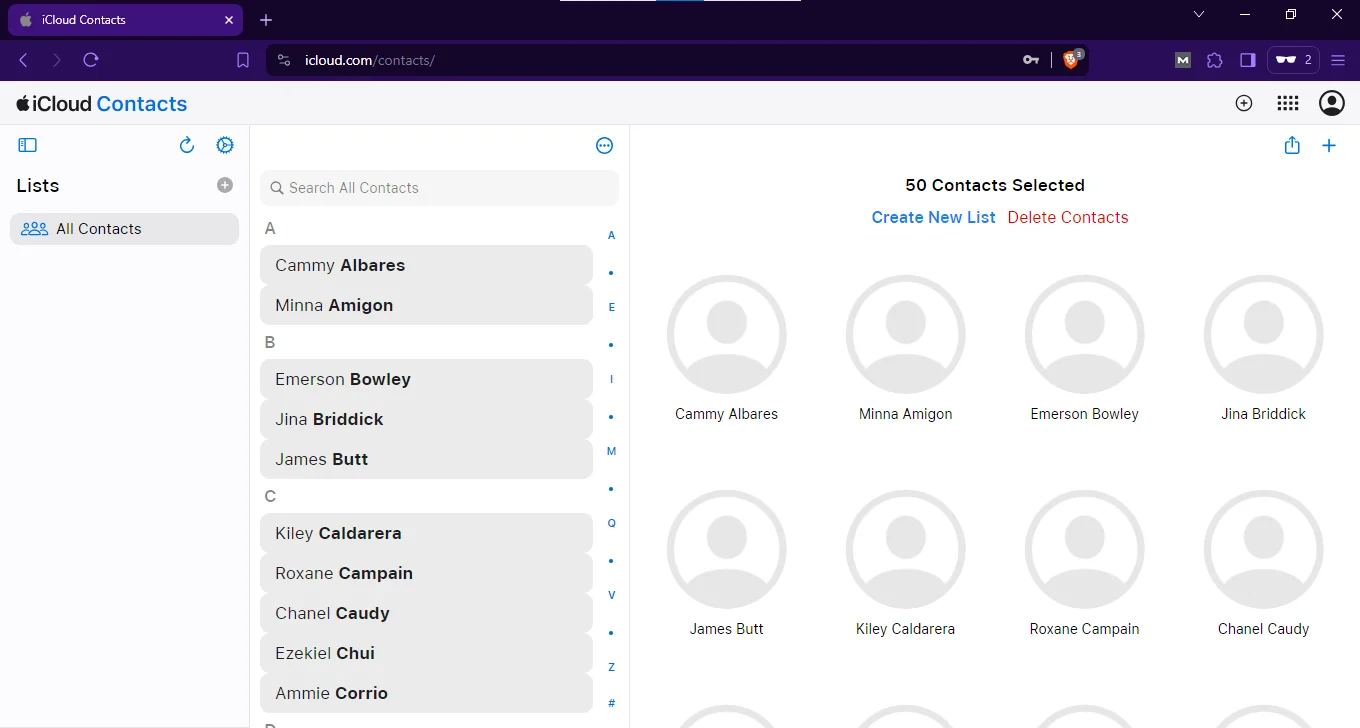This screenshot has height=728, width=1360.
Task: Select Ezekiel Chui in contact list
Action: pos(426,653)
